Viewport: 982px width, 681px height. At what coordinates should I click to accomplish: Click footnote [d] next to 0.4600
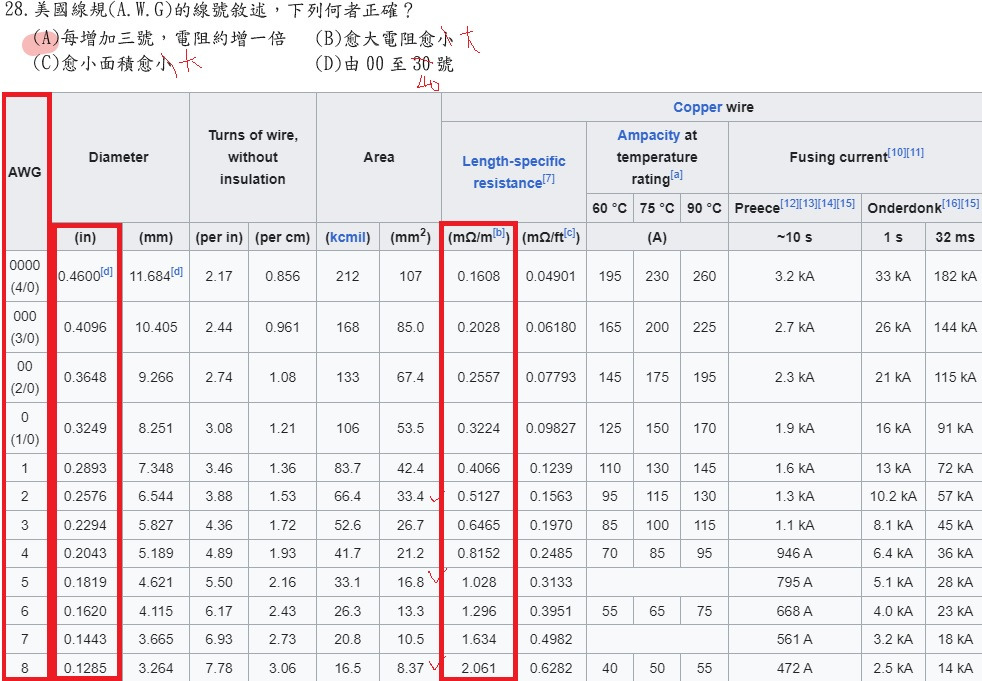(106, 272)
